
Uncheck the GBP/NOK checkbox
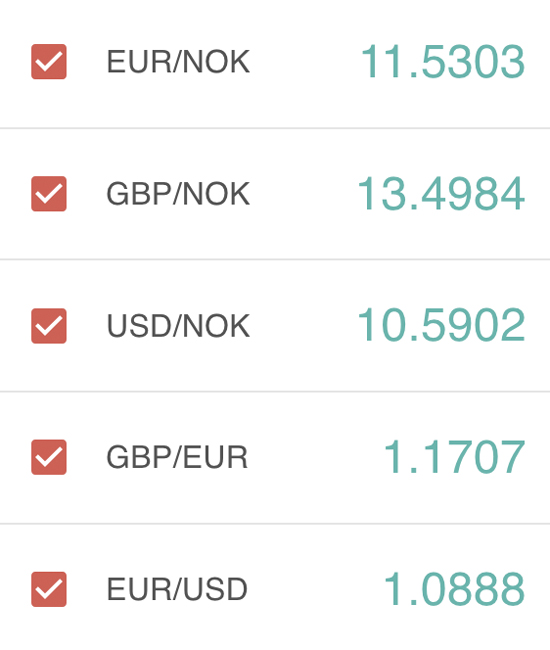[x=49, y=194]
